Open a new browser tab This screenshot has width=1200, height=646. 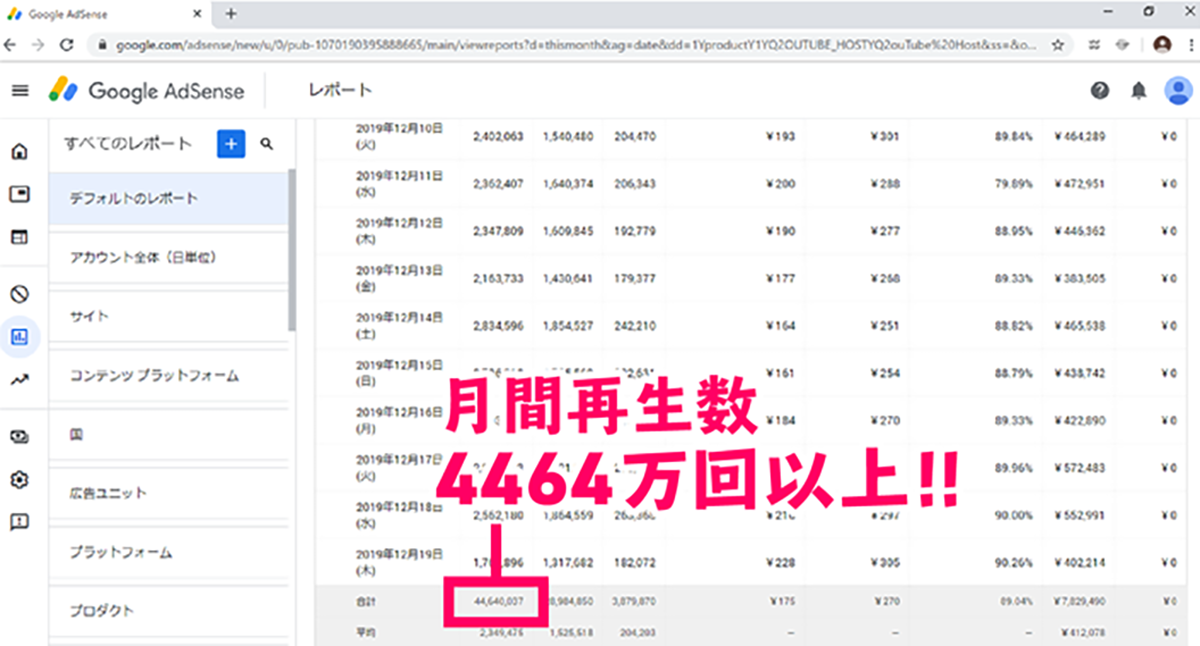(x=231, y=14)
